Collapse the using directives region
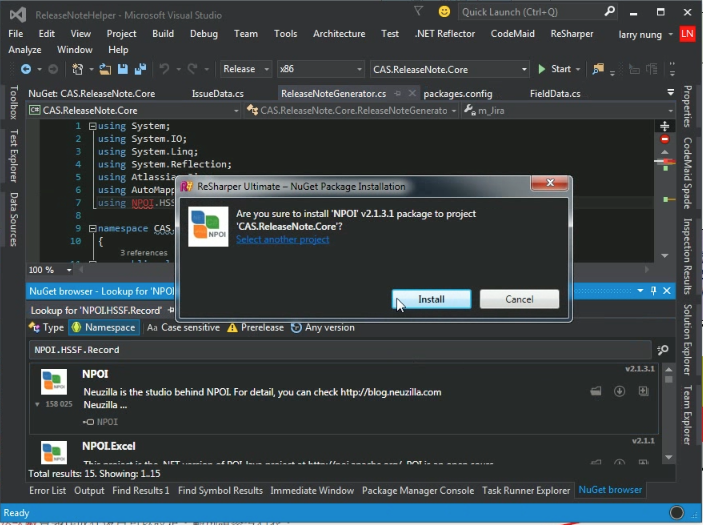Screen dimensions: 703x525 [92, 126]
